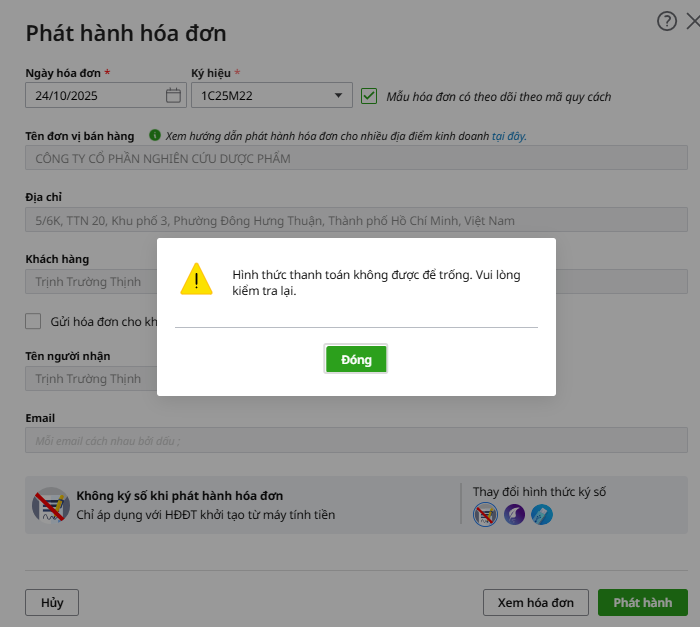The image size is (700, 627).
Task: Select the first no-signing option icon
Action: [x=485, y=515]
